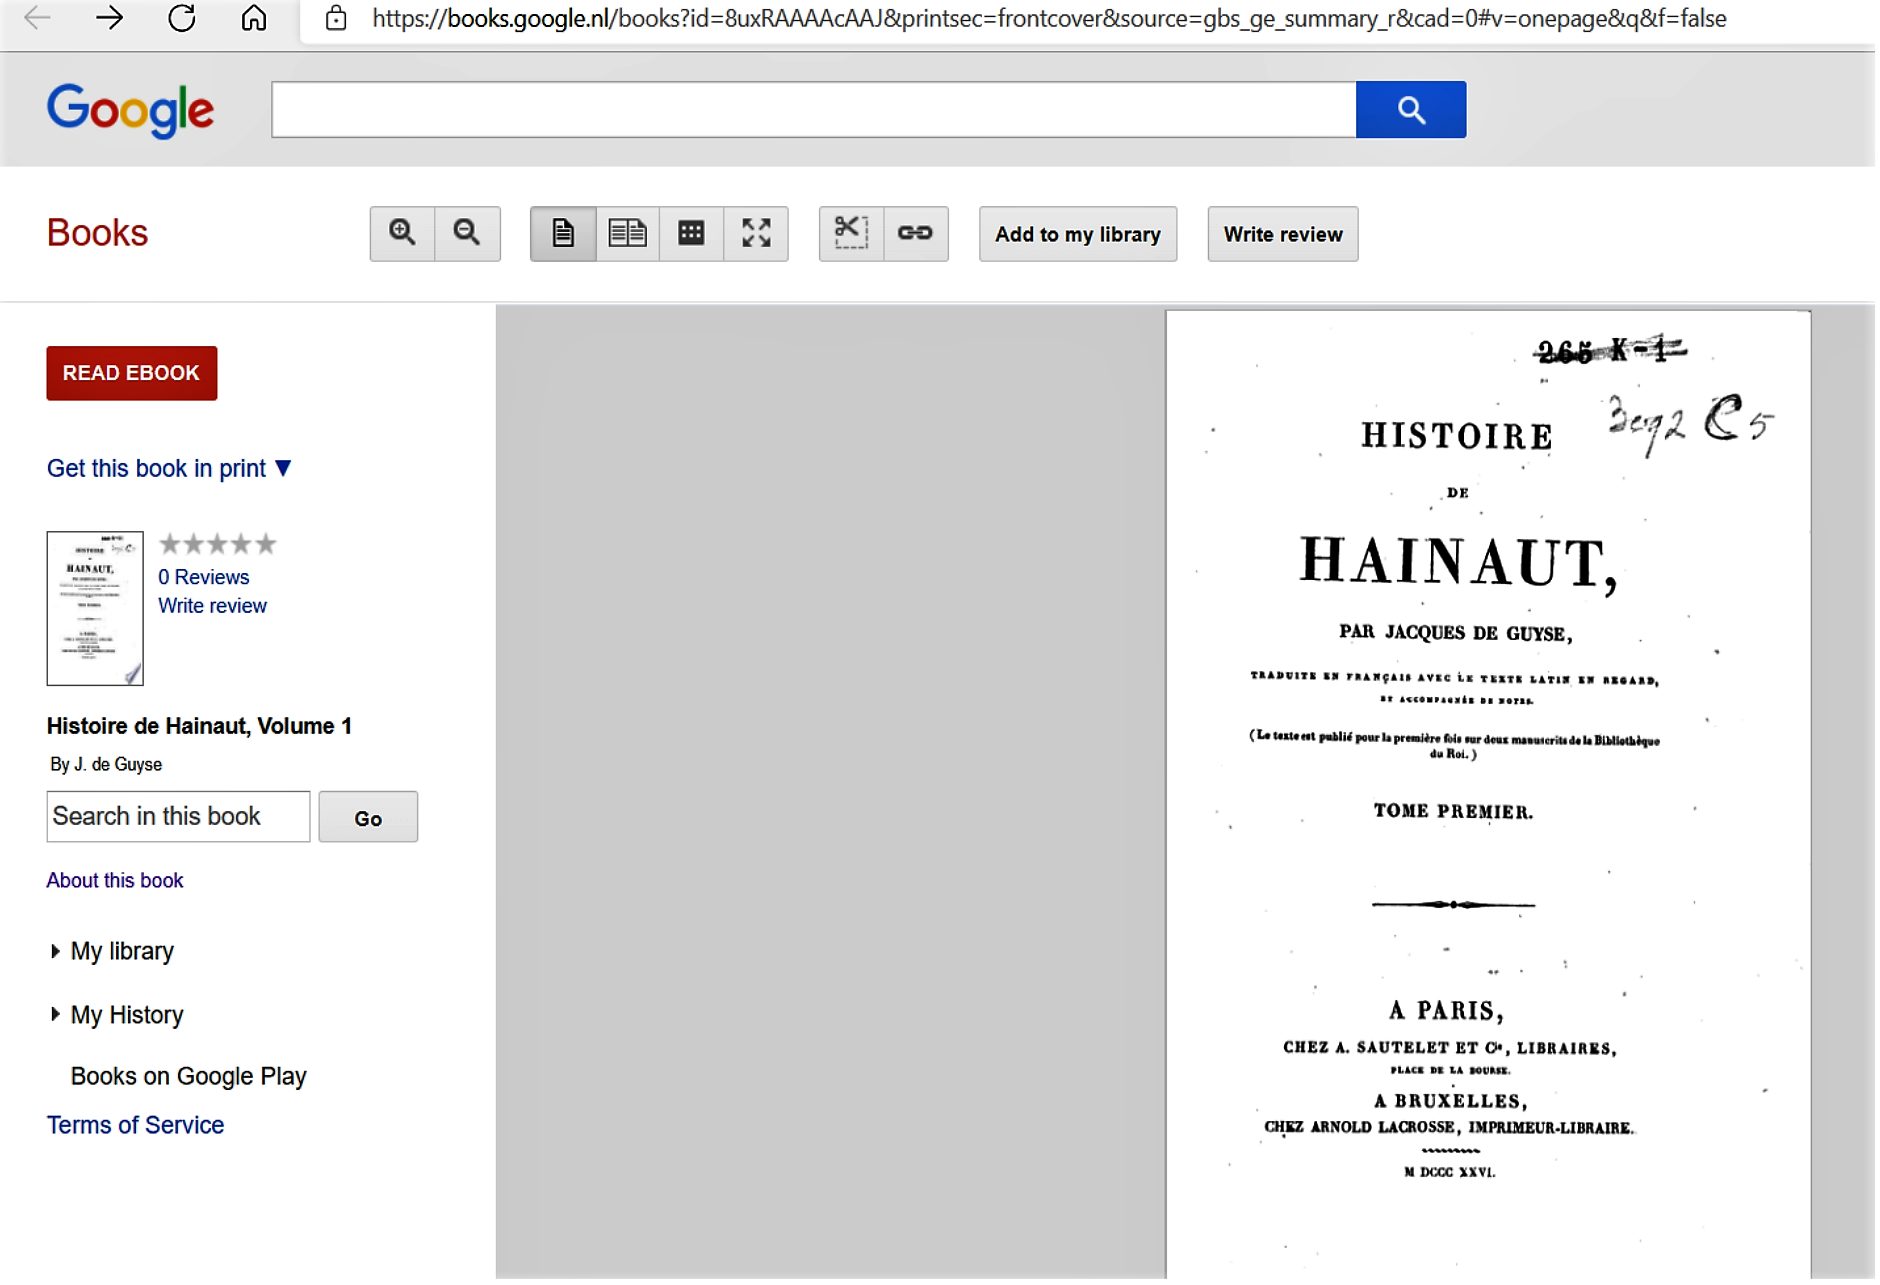1880x1285 pixels.
Task: Click the blue search magnifier button
Action: click(x=1411, y=110)
